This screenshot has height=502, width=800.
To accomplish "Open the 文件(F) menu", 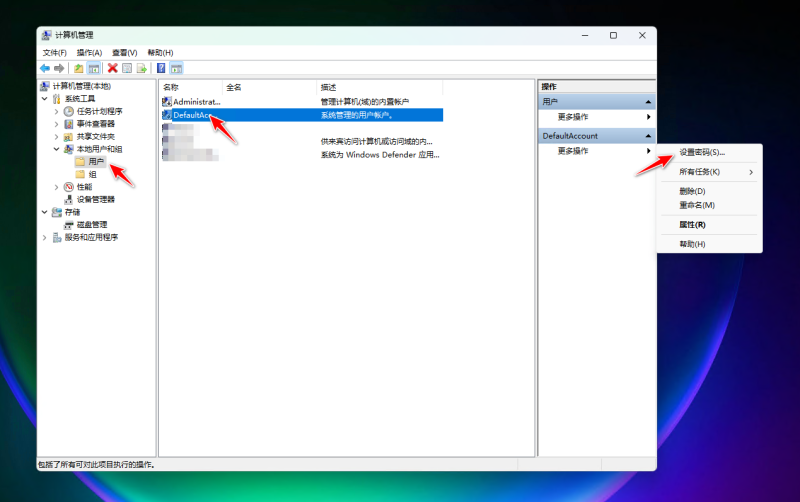I will tap(55, 53).
